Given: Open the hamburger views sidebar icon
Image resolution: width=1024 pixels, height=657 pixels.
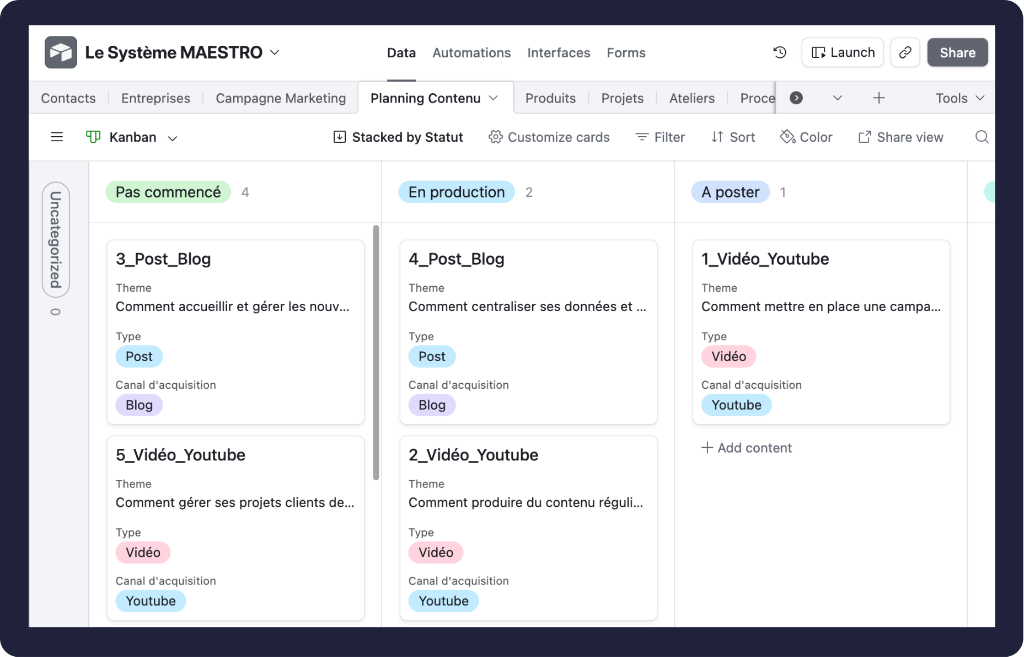Looking at the screenshot, I should pyautogui.click(x=57, y=137).
